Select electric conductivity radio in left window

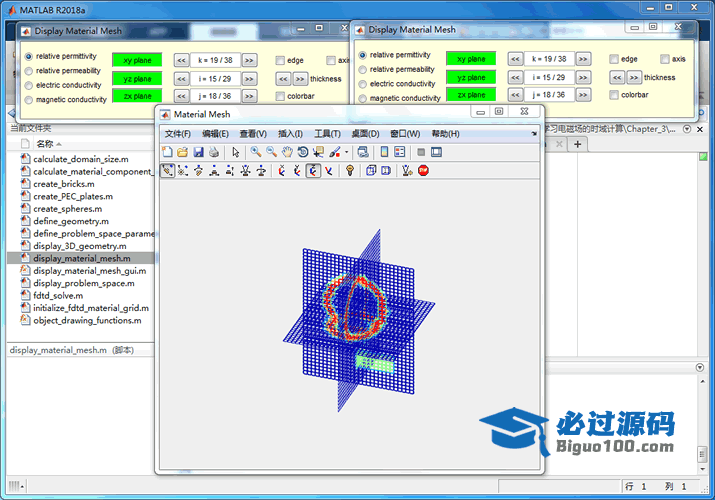pyautogui.click(x=29, y=85)
